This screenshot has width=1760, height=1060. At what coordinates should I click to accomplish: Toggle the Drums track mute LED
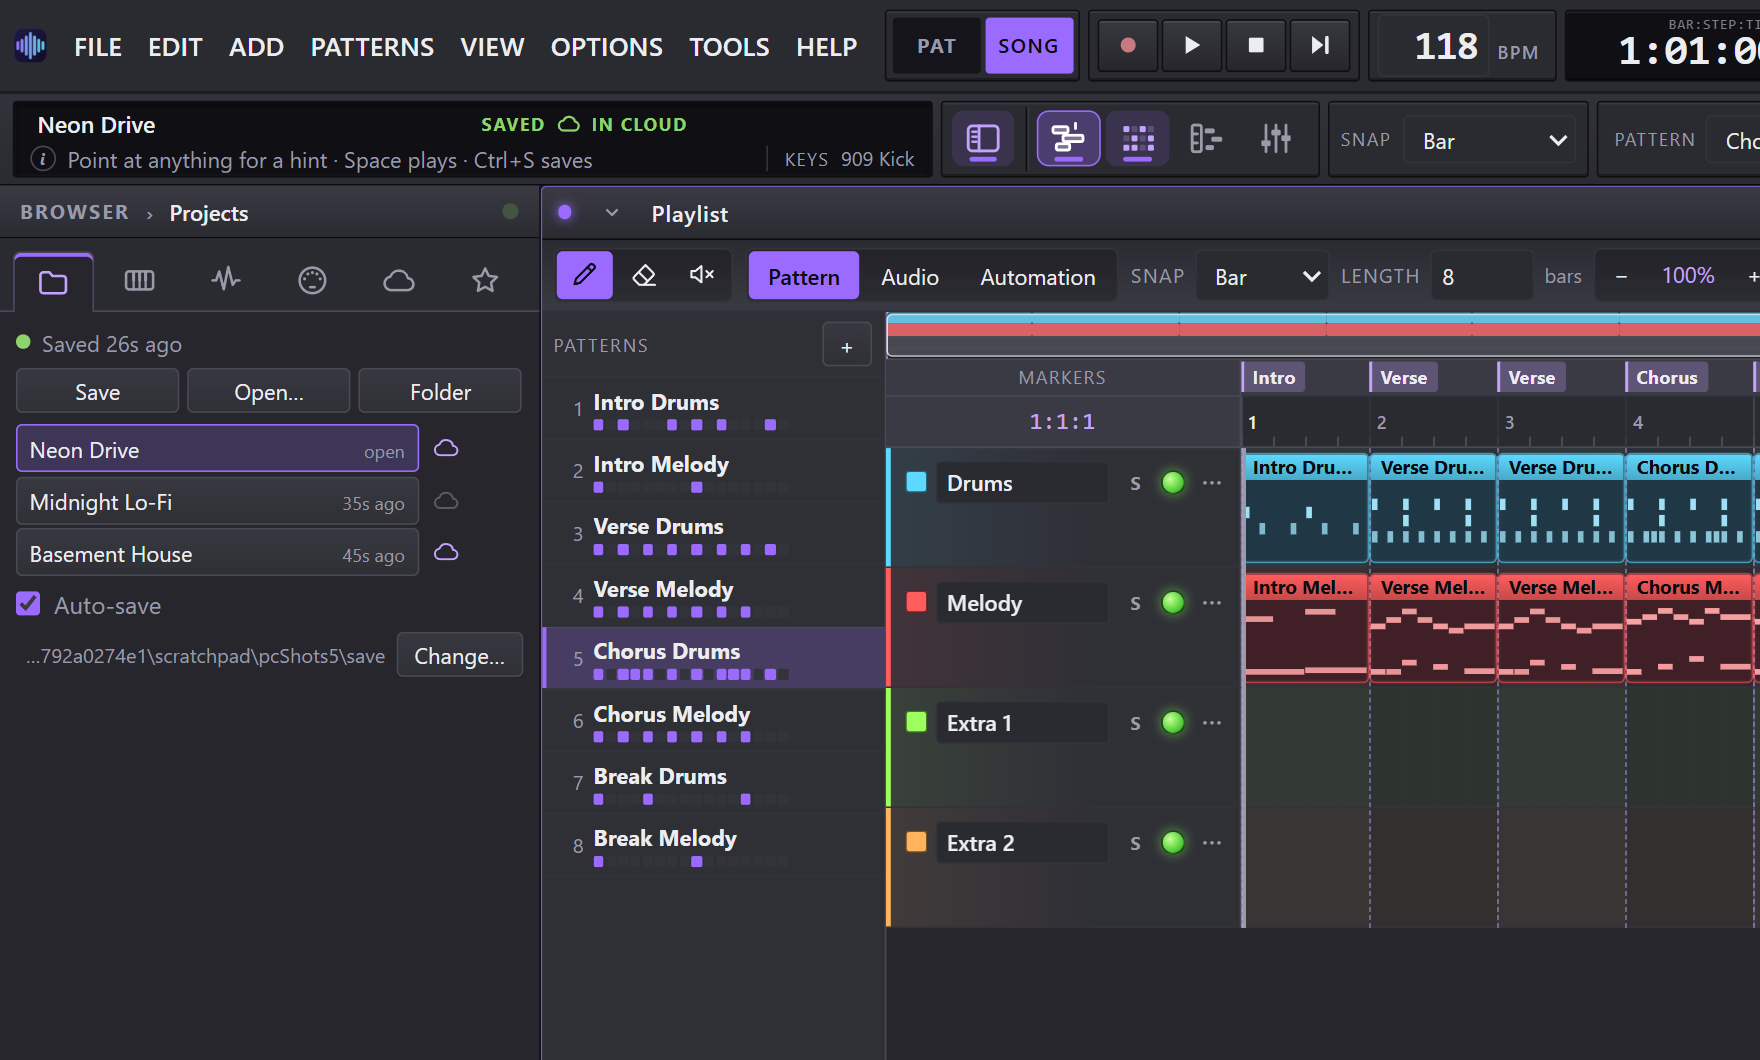1173,483
